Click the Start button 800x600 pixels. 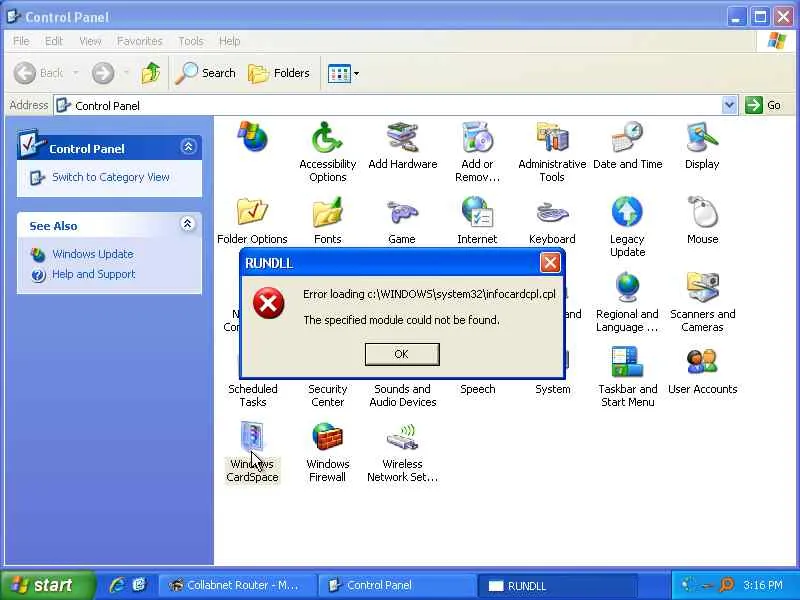(47, 585)
